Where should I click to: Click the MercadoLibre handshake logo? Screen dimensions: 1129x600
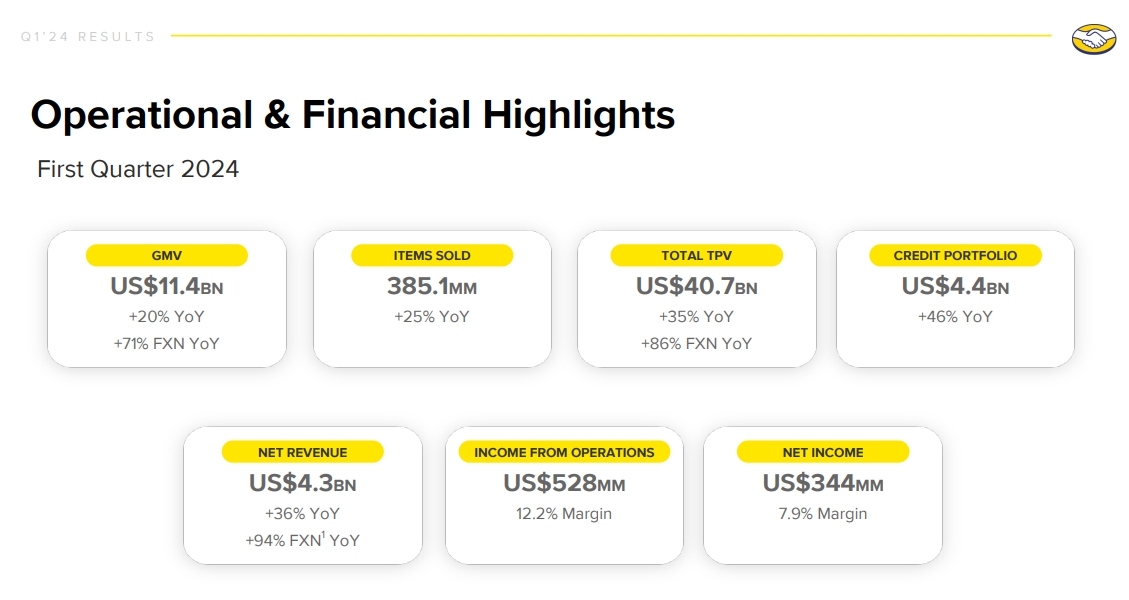(x=1093, y=39)
